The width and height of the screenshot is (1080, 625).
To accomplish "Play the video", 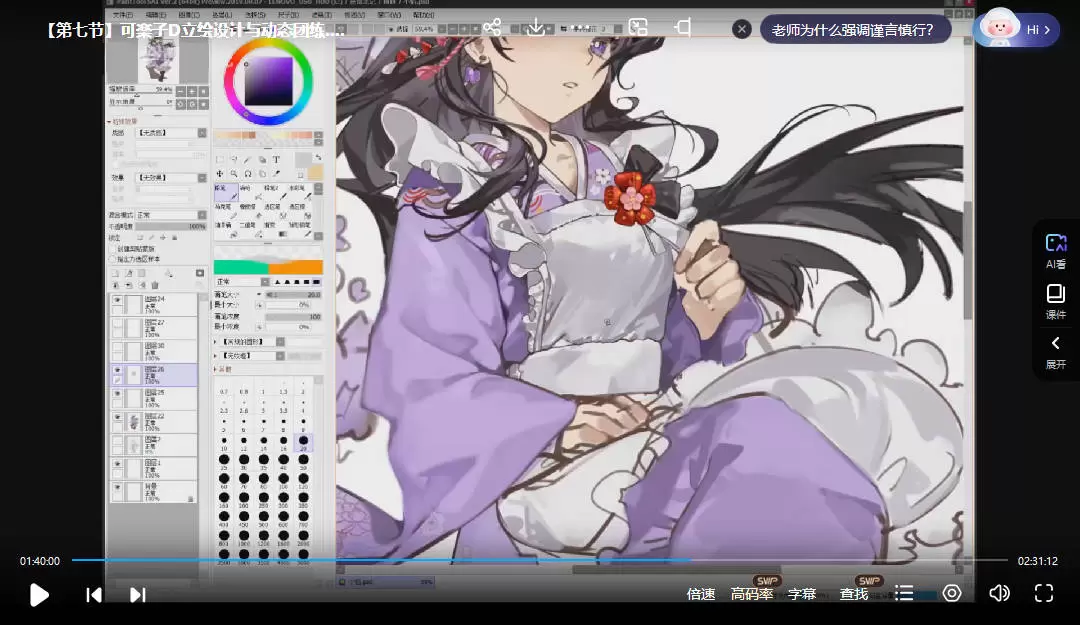I will point(39,595).
